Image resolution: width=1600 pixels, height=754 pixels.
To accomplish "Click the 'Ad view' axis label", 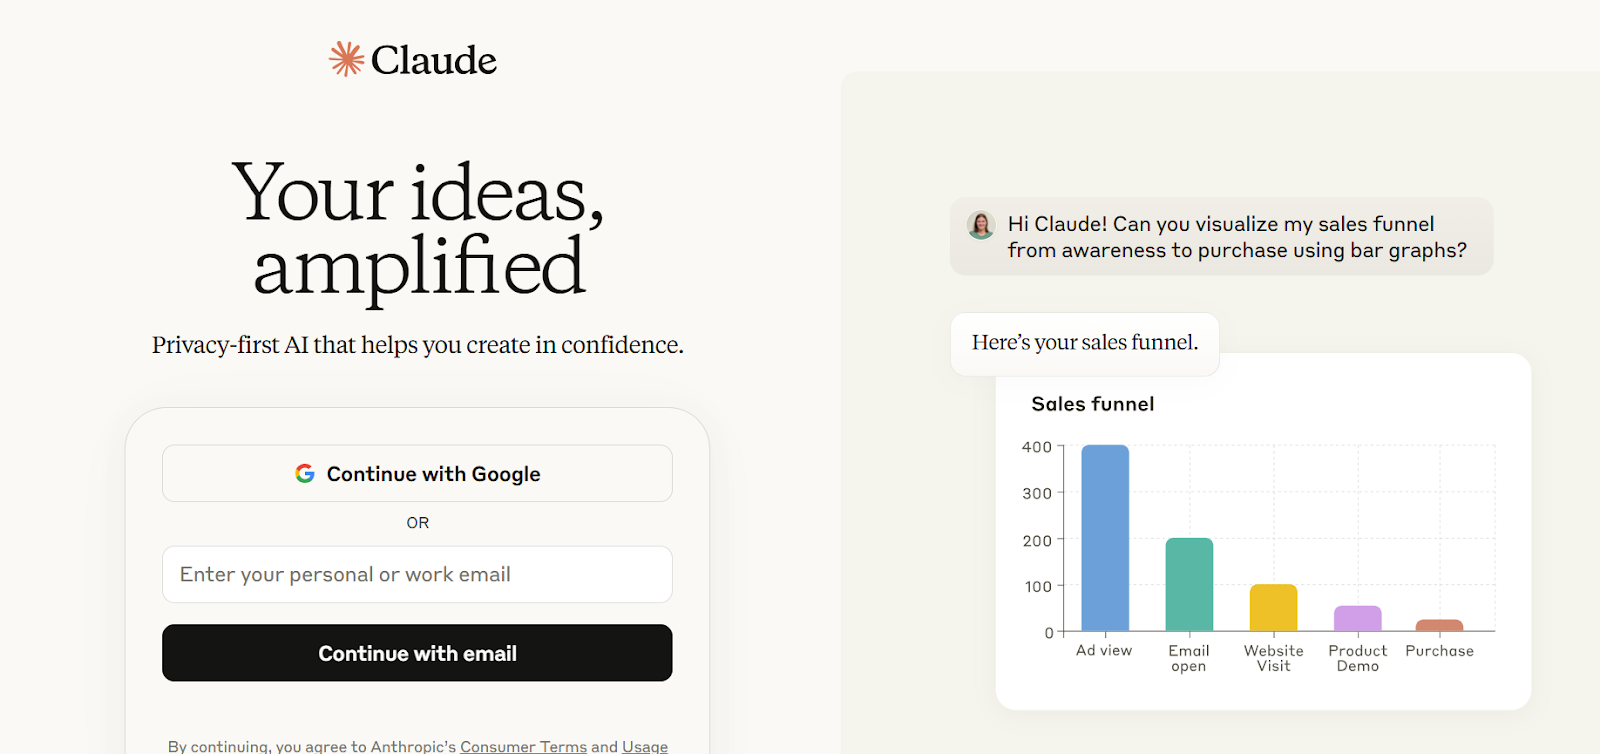I will pos(1104,650).
